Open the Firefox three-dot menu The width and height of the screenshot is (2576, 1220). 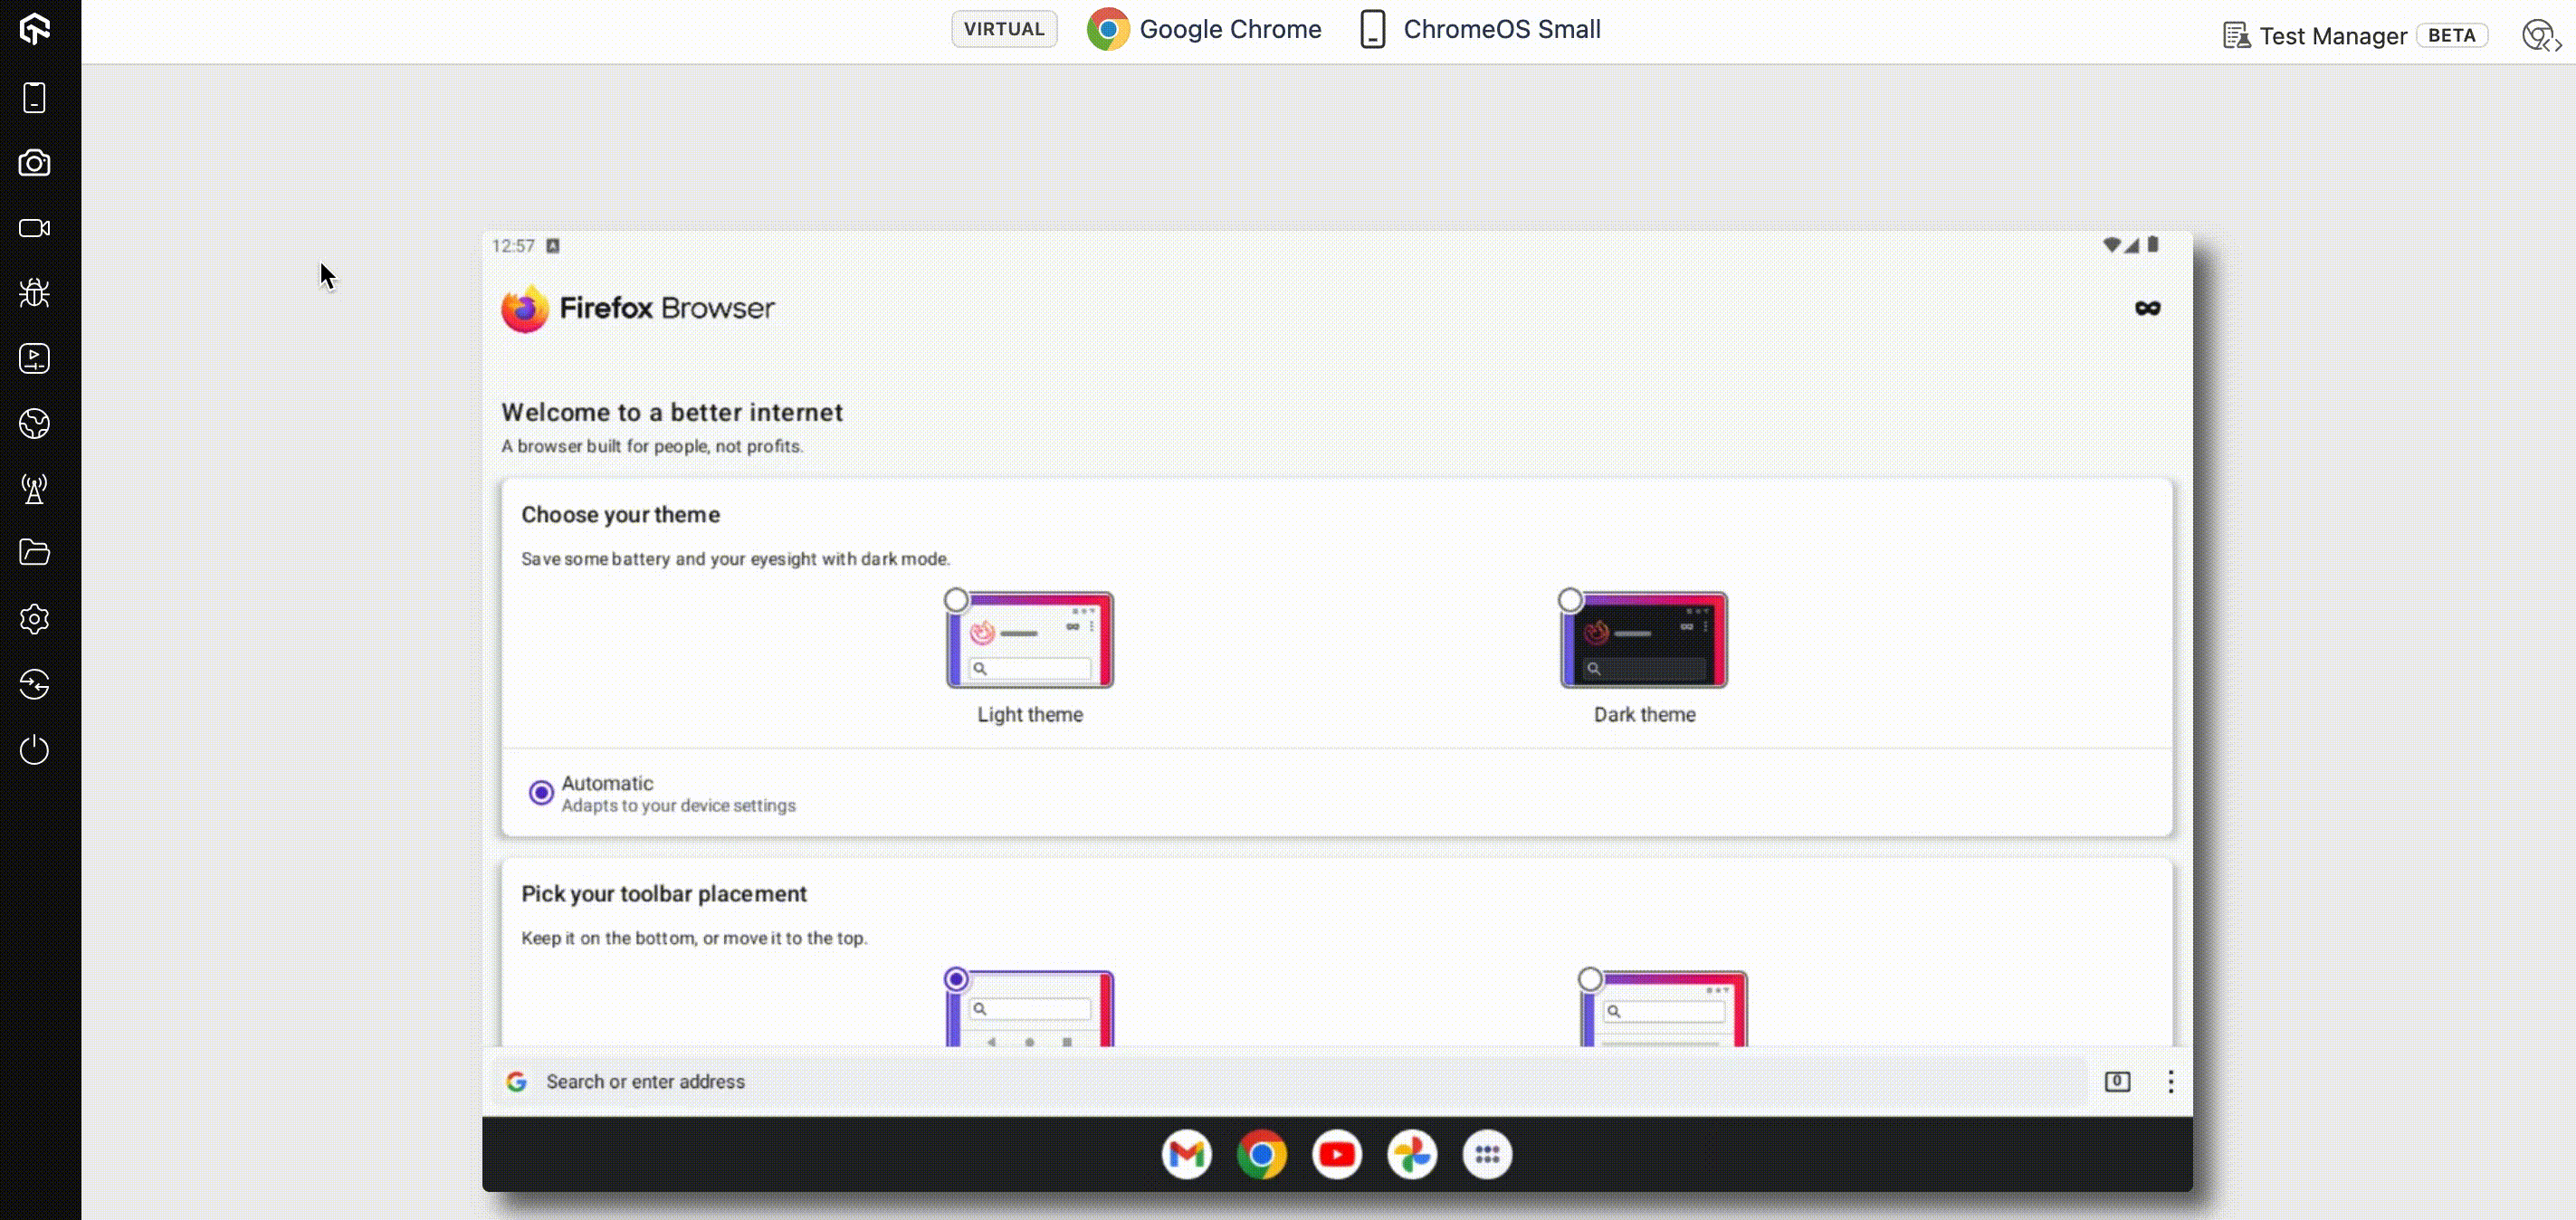click(x=2170, y=1082)
